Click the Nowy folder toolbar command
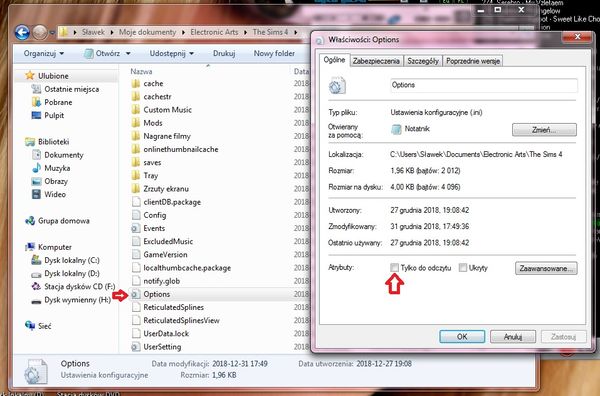 pyautogui.click(x=274, y=54)
